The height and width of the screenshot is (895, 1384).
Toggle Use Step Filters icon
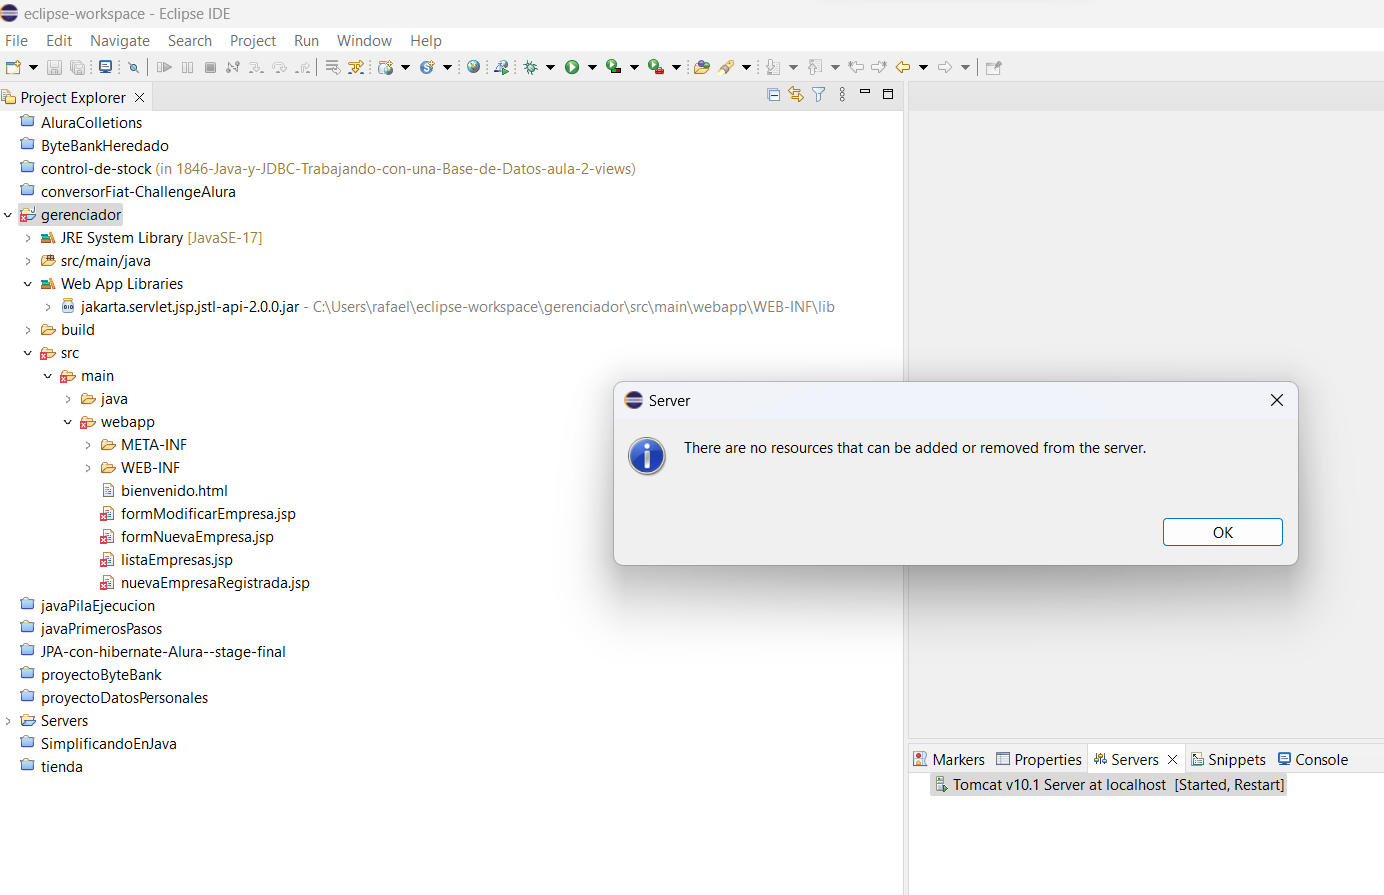(355, 67)
